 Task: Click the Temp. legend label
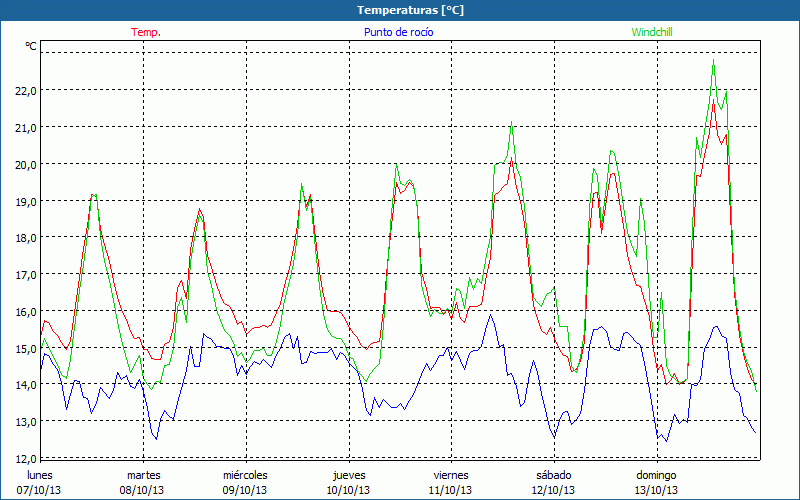tap(146, 32)
